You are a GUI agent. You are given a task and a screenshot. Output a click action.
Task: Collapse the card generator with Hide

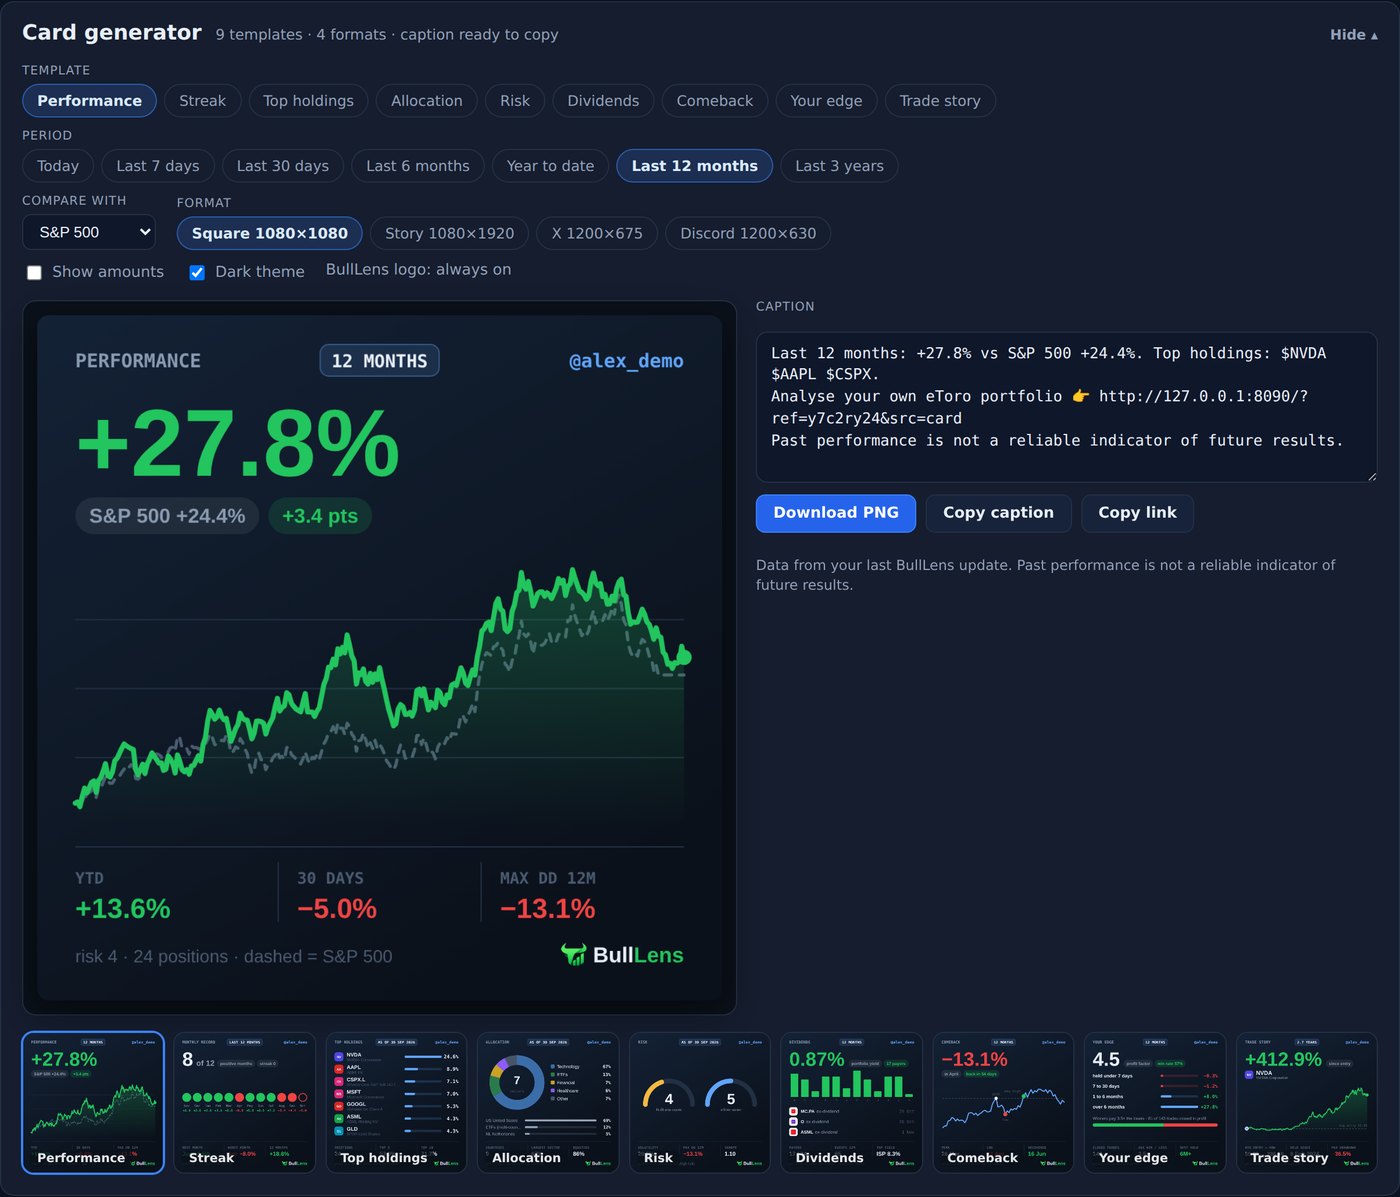[1353, 35]
